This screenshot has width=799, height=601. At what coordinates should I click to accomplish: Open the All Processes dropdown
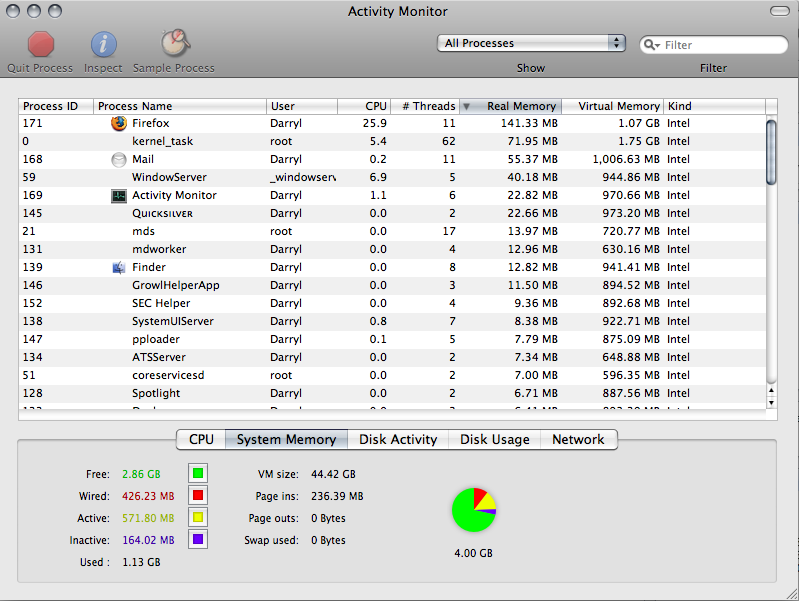click(531, 43)
